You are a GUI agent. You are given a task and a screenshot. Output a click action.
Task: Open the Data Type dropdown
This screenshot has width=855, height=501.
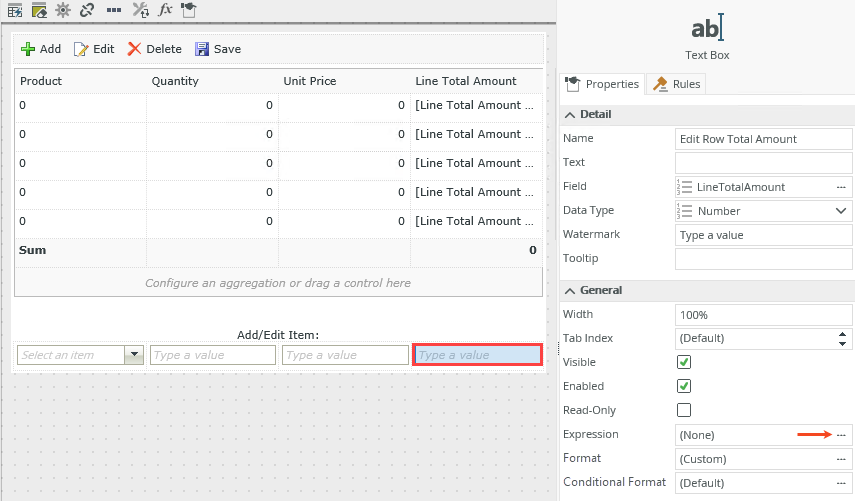(x=840, y=211)
